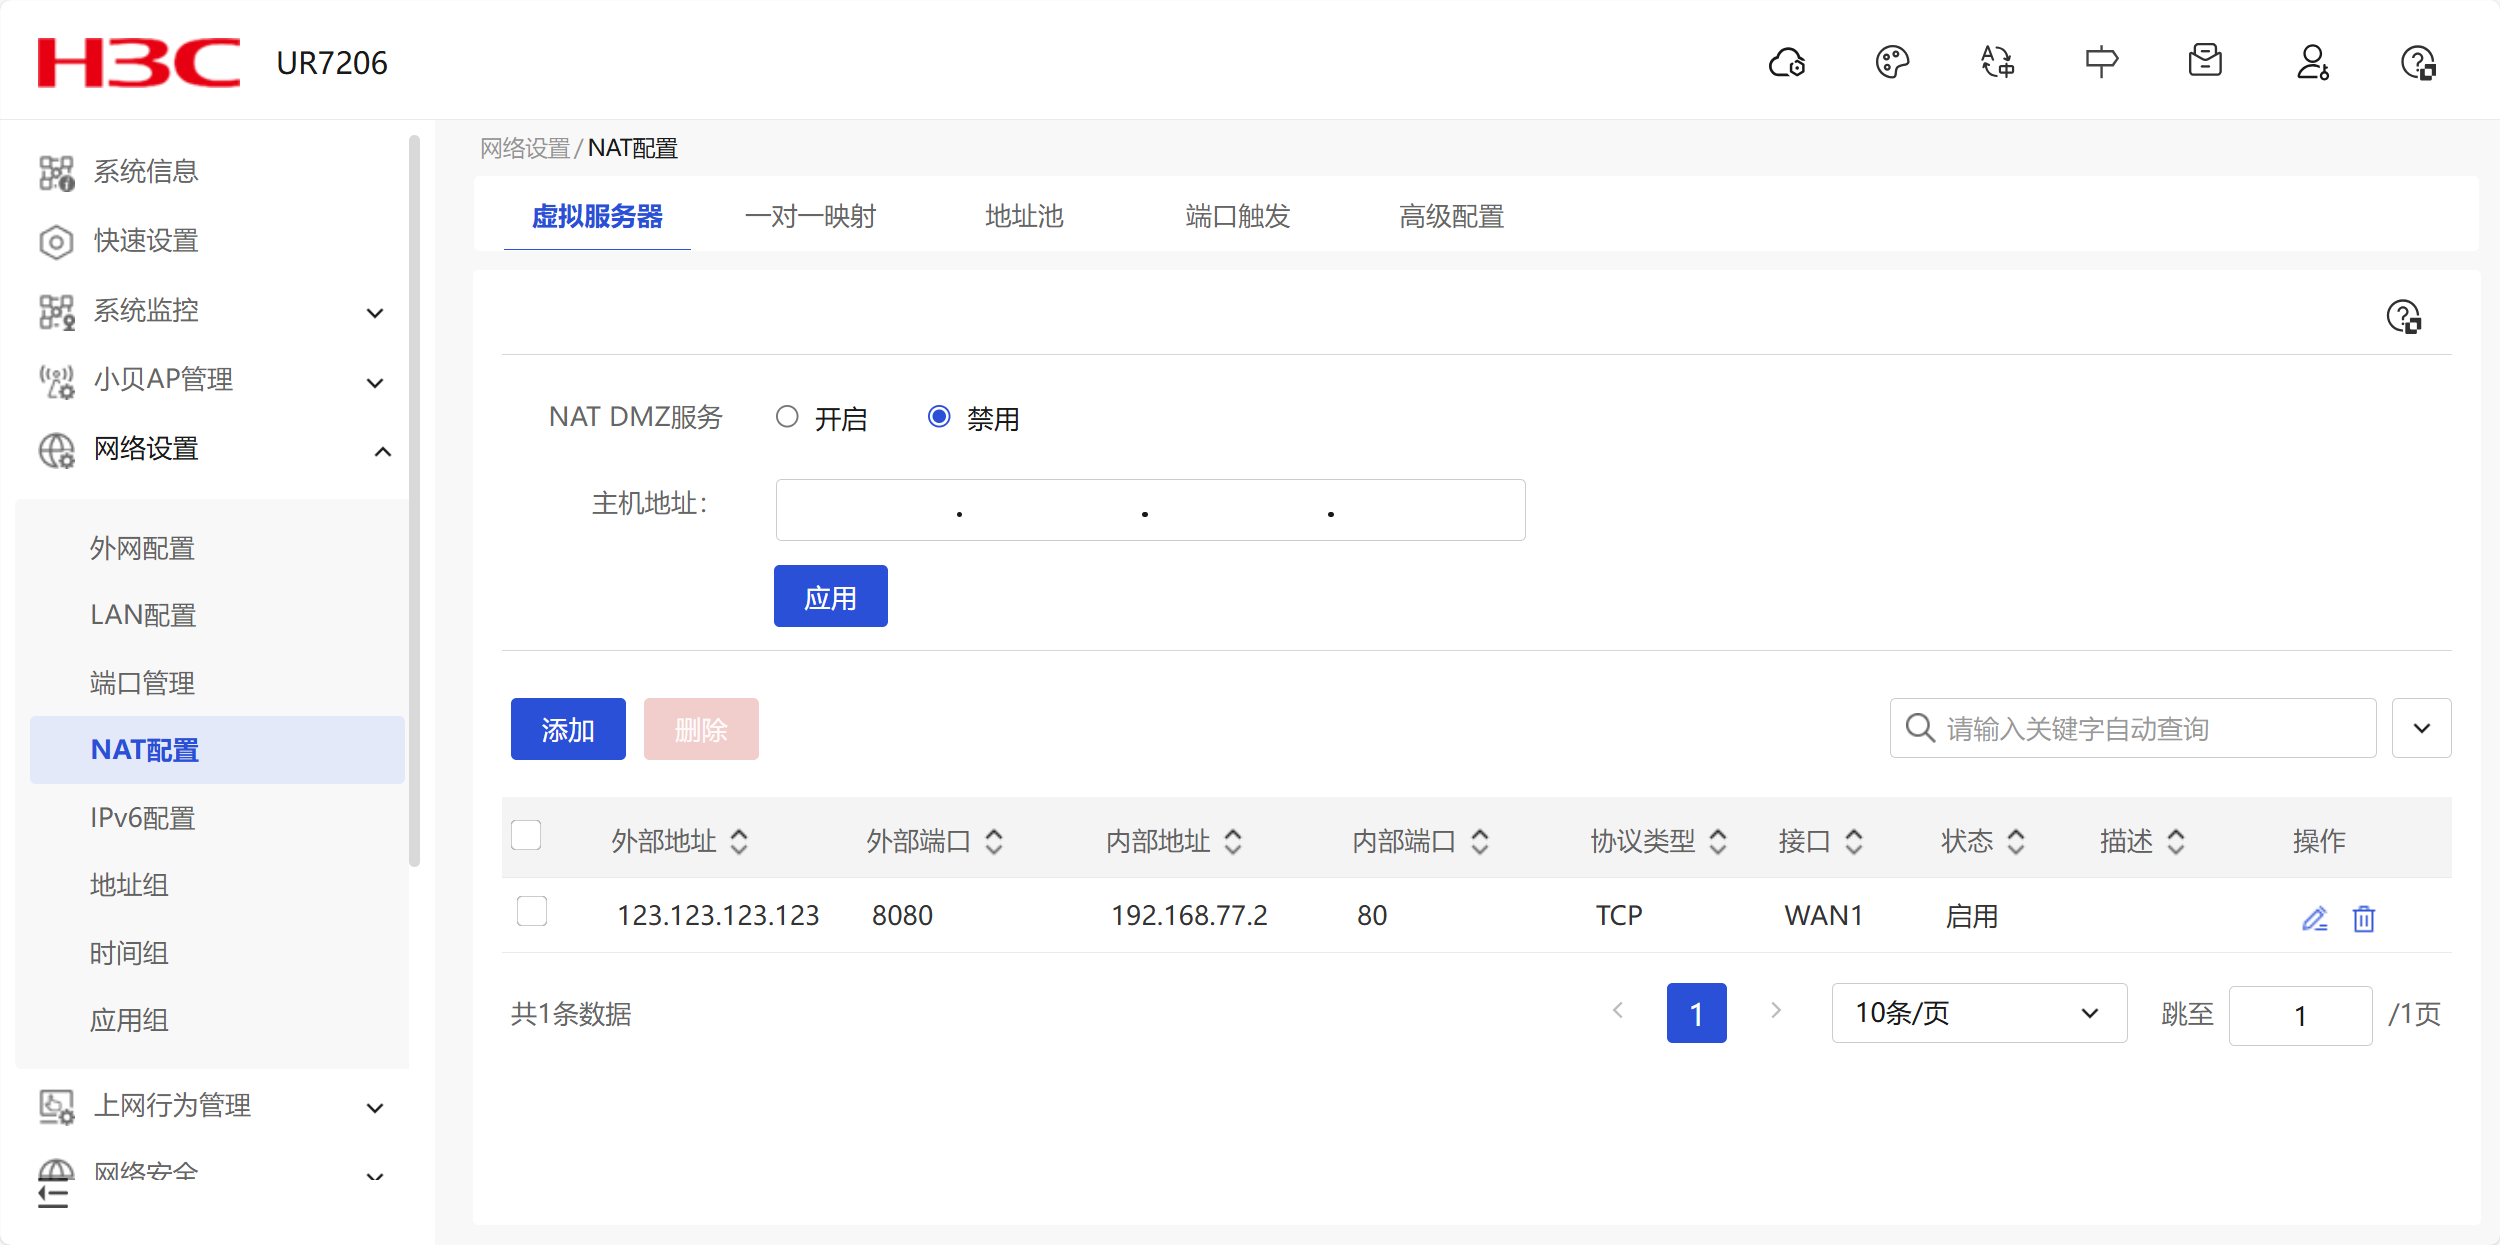2500x1245 pixels.
Task: Edit the 123.123.123.123 virtual server entry
Action: (x=2314, y=918)
